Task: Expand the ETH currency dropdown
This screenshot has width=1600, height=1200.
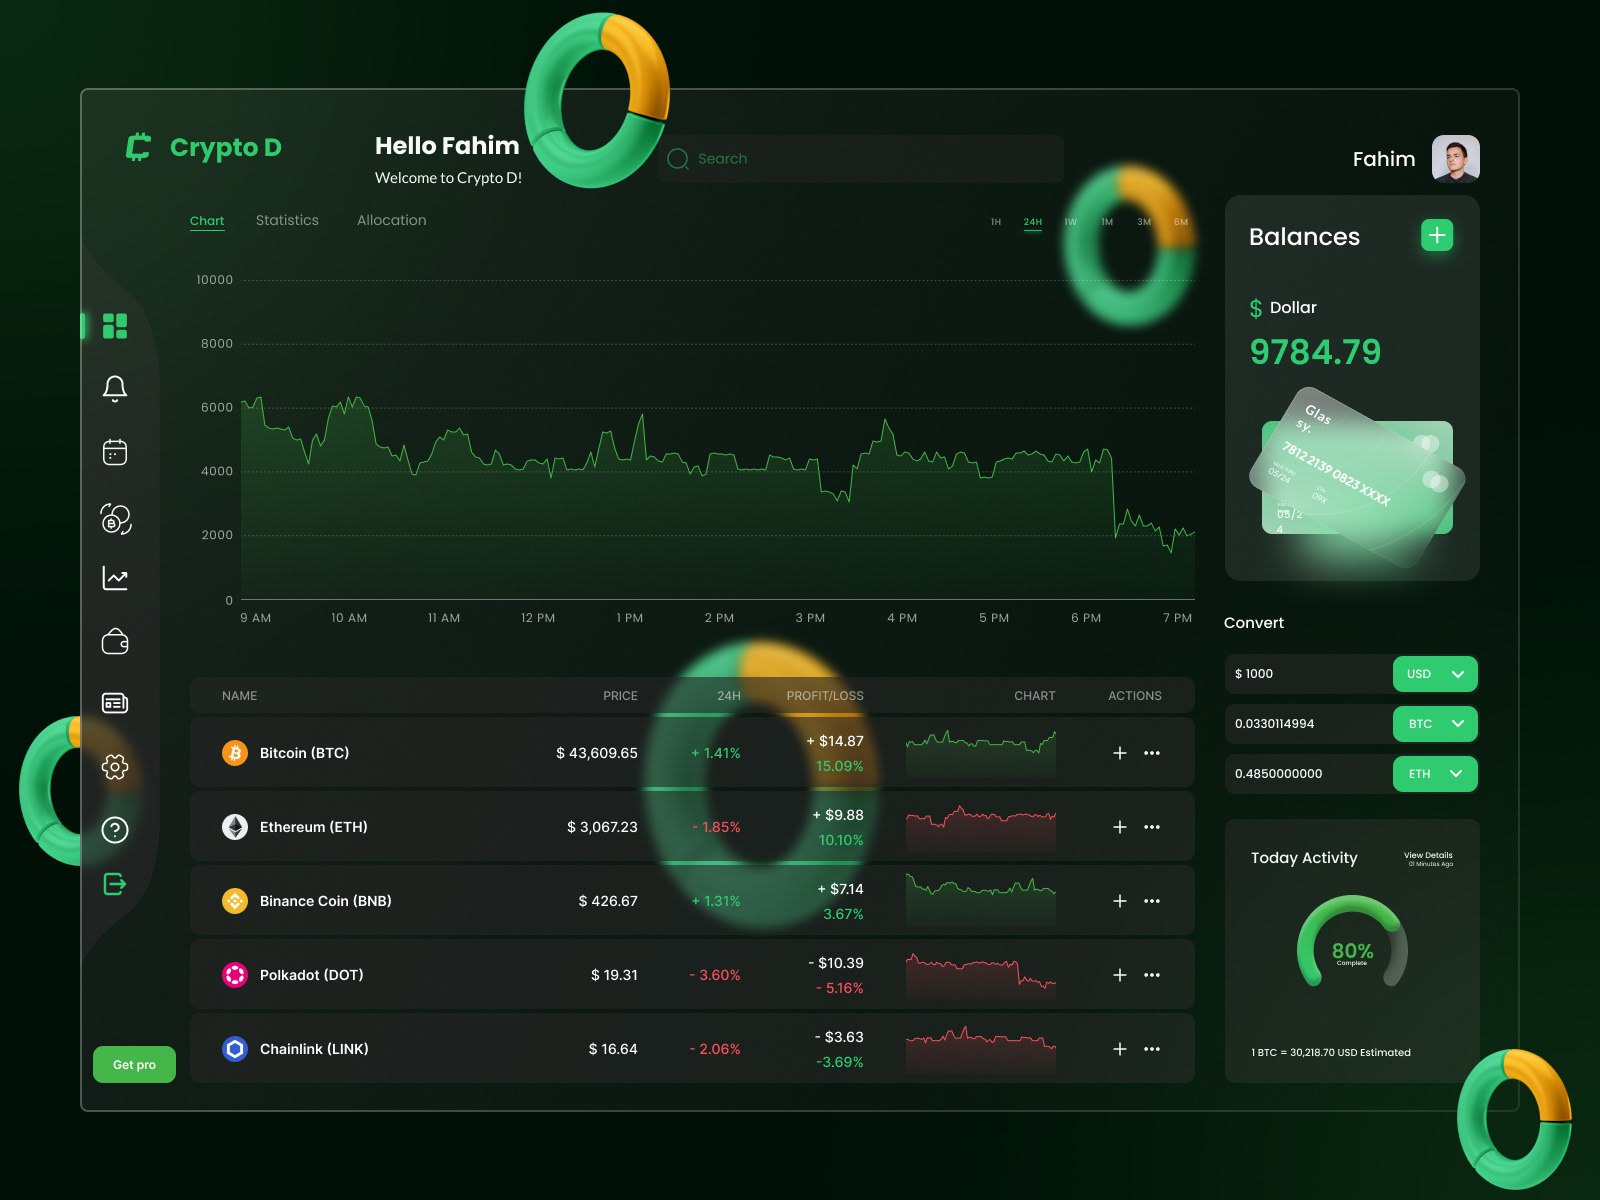Action: (1435, 774)
